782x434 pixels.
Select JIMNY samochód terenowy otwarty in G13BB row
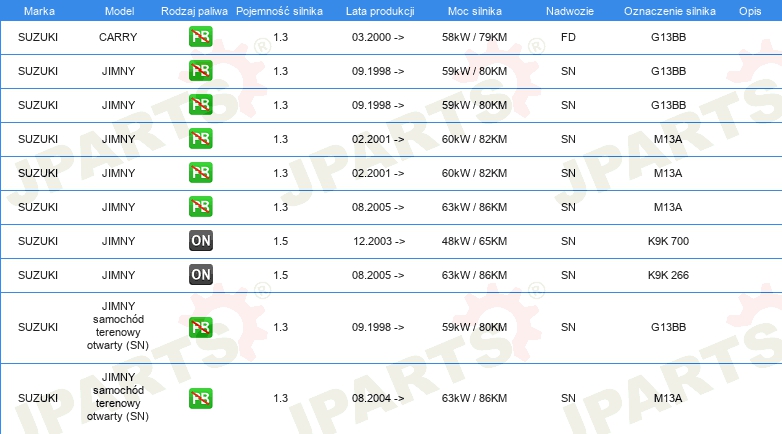pyautogui.click(x=118, y=326)
